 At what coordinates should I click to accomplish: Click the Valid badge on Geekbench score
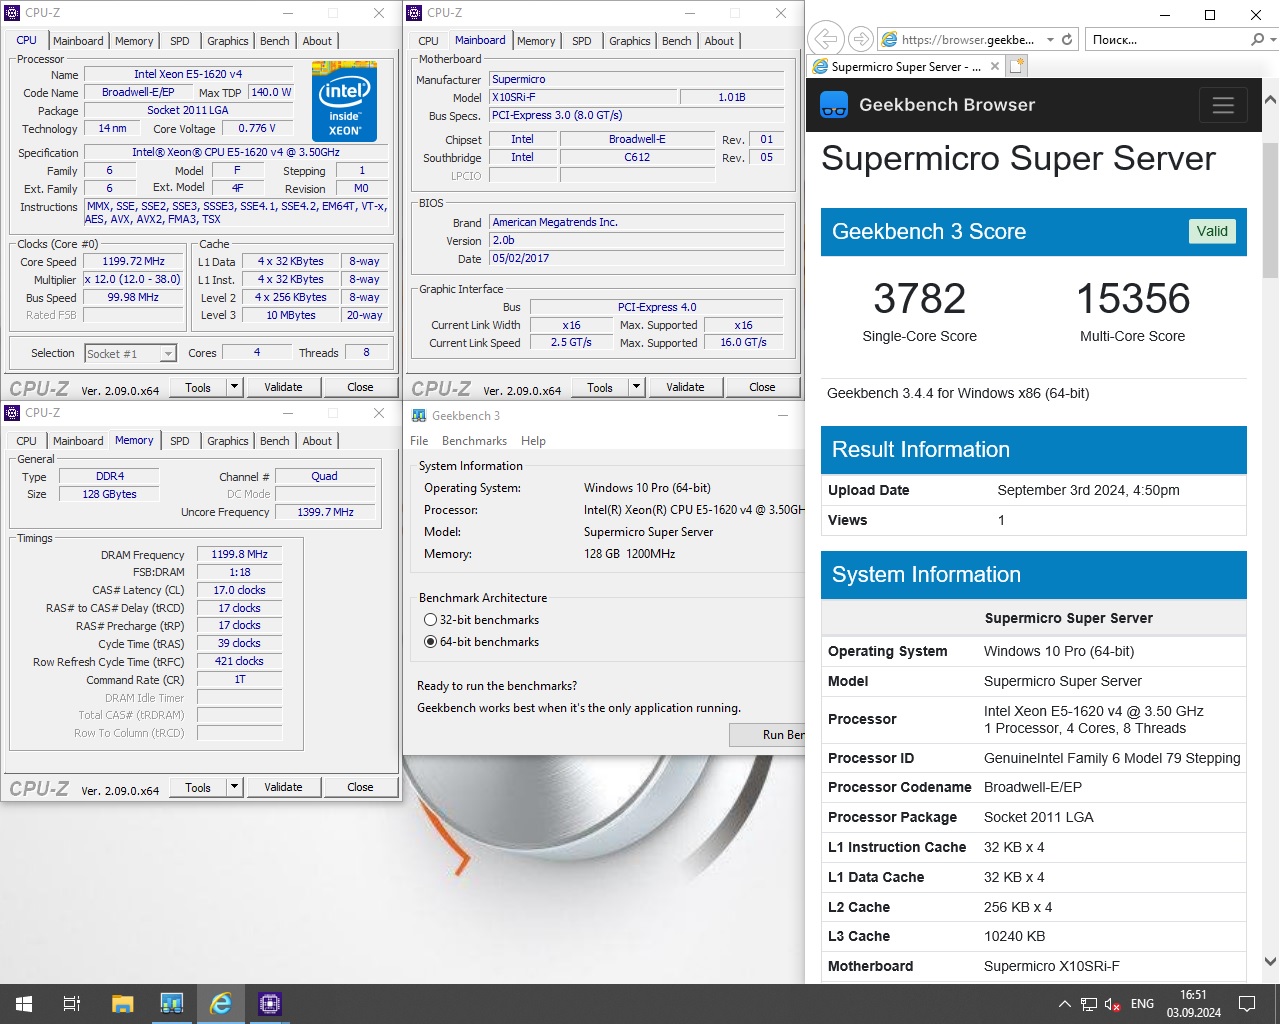coord(1212,231)
